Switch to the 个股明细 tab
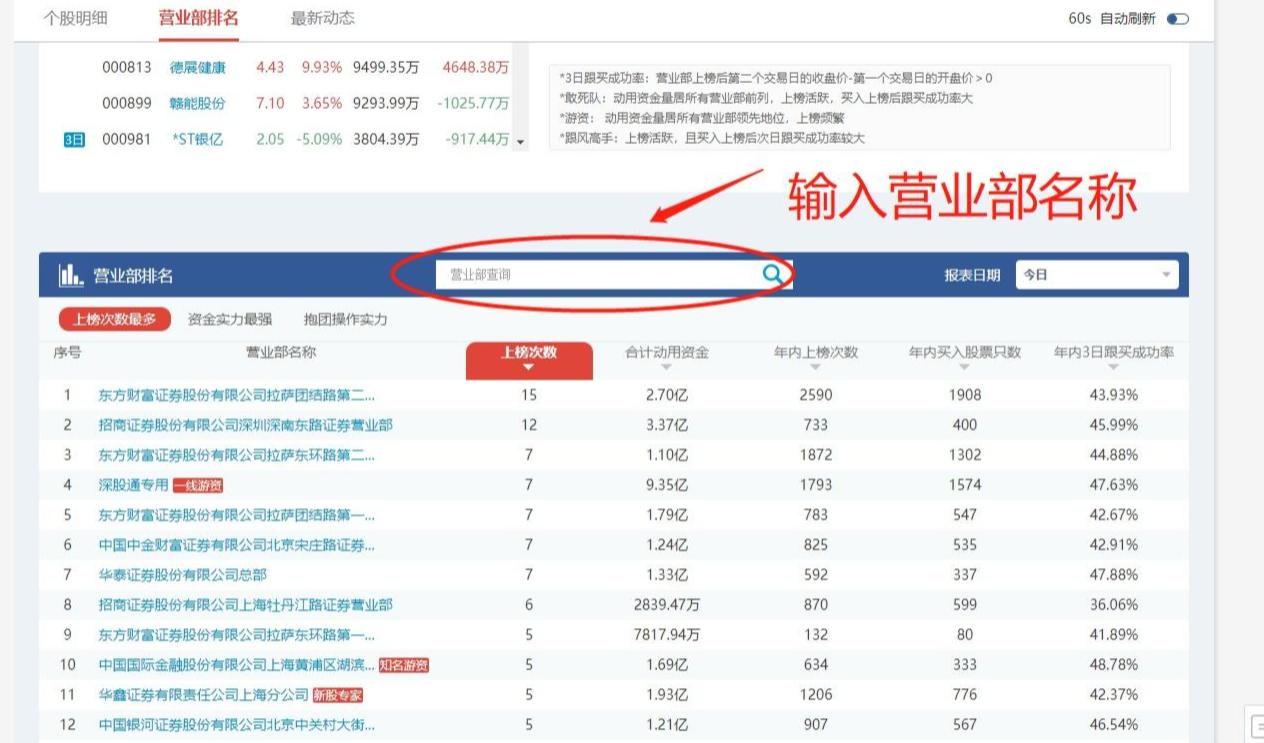This screenshot has width=1264, height=743. [76, 18]
